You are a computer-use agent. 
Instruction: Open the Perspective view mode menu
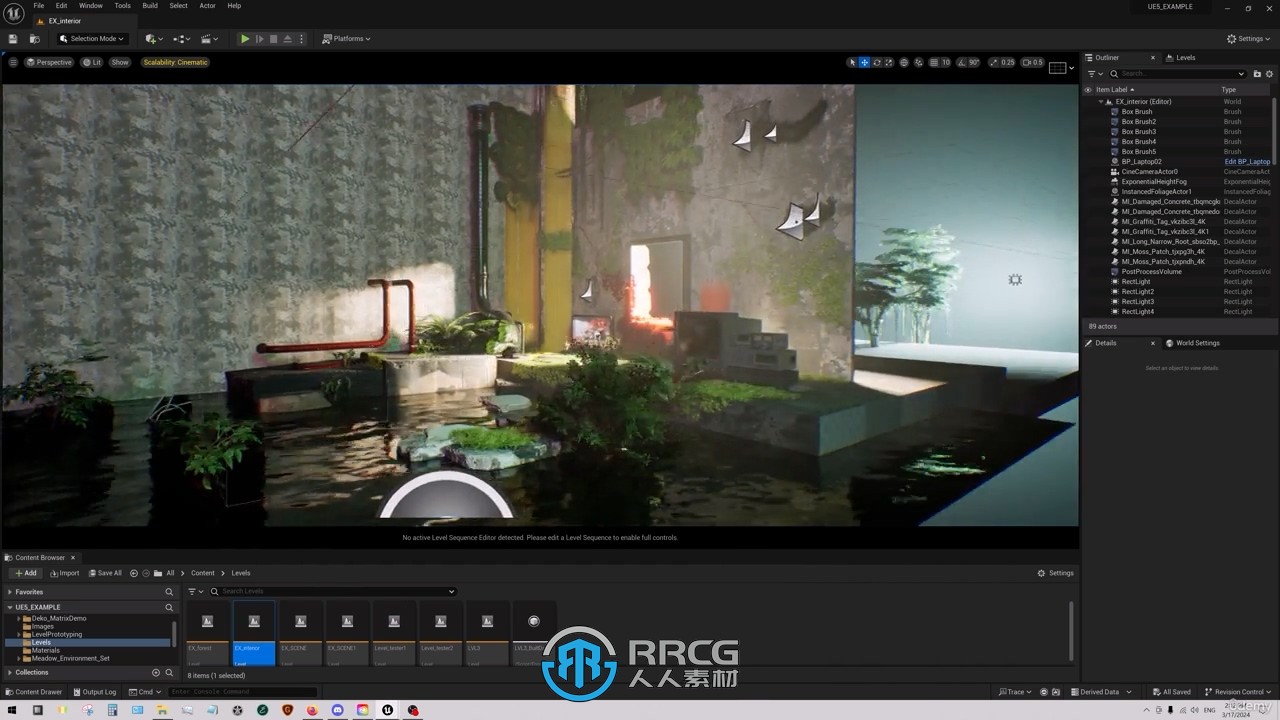pyautogui.click(x=49, y=62)
